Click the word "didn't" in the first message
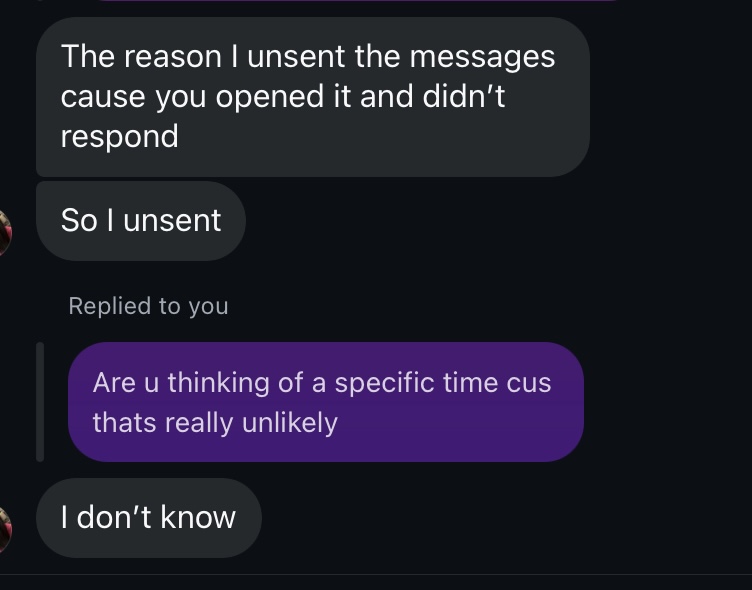Screen dimensions: 752x590 464,96
